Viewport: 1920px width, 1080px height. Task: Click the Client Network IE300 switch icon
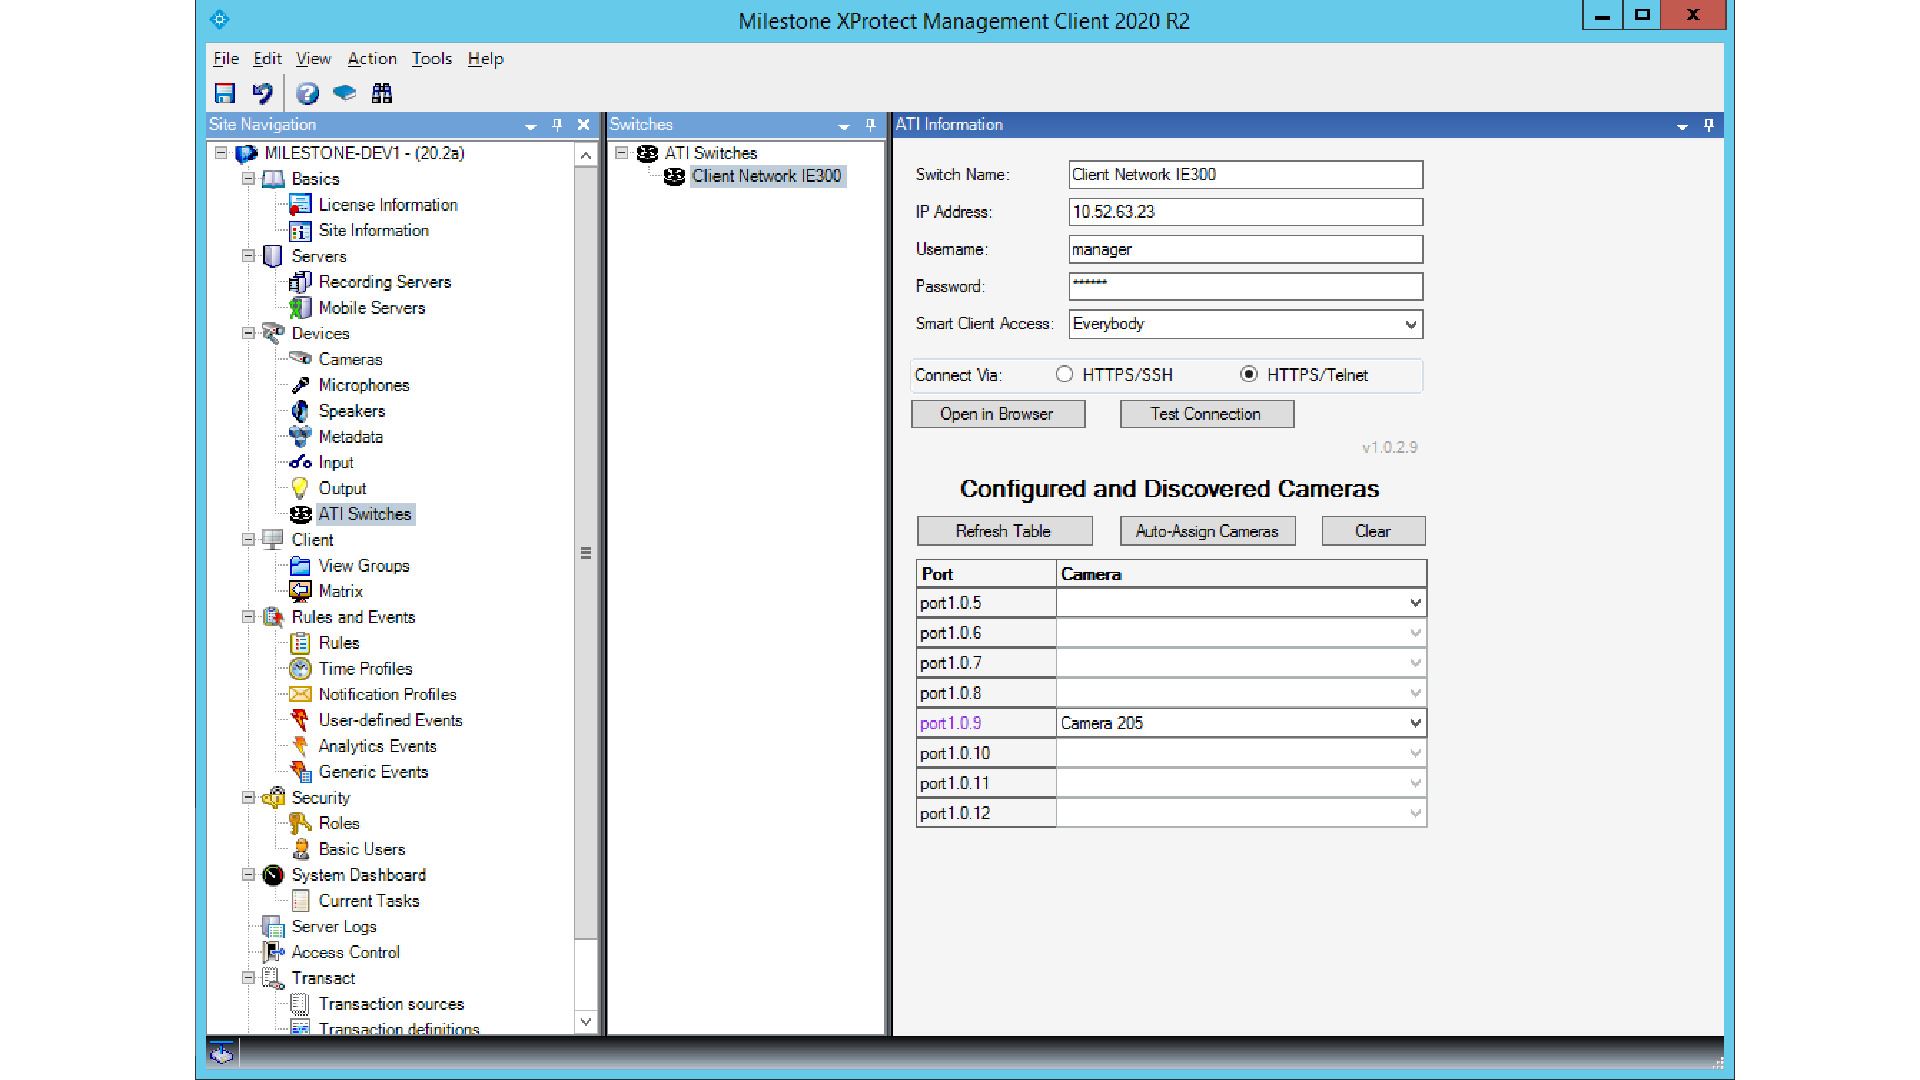click(674, 176)
